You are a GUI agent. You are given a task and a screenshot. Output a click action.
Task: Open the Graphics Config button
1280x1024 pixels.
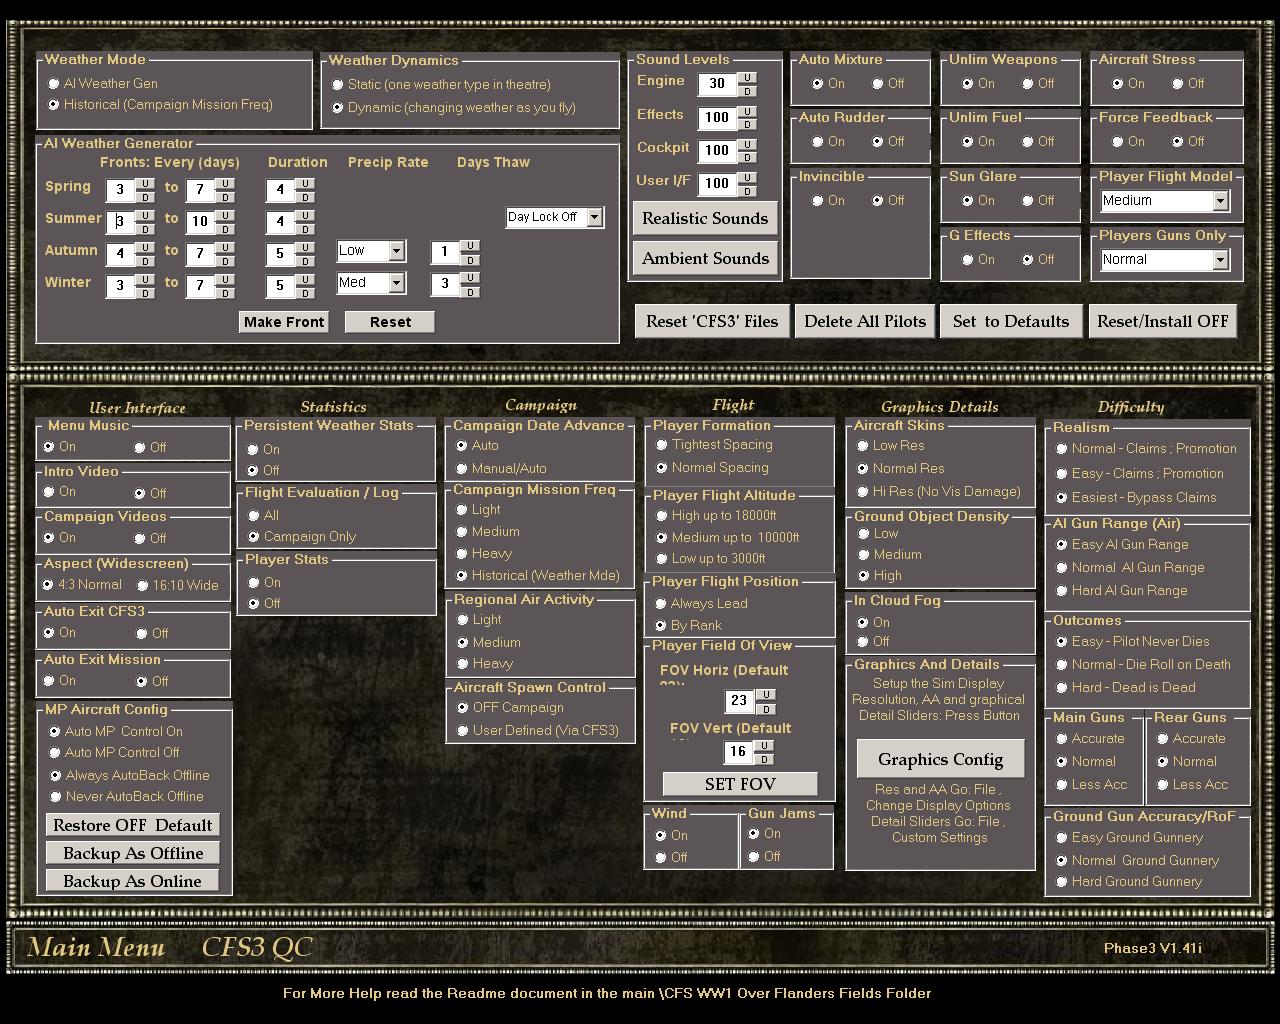(940, 760)
